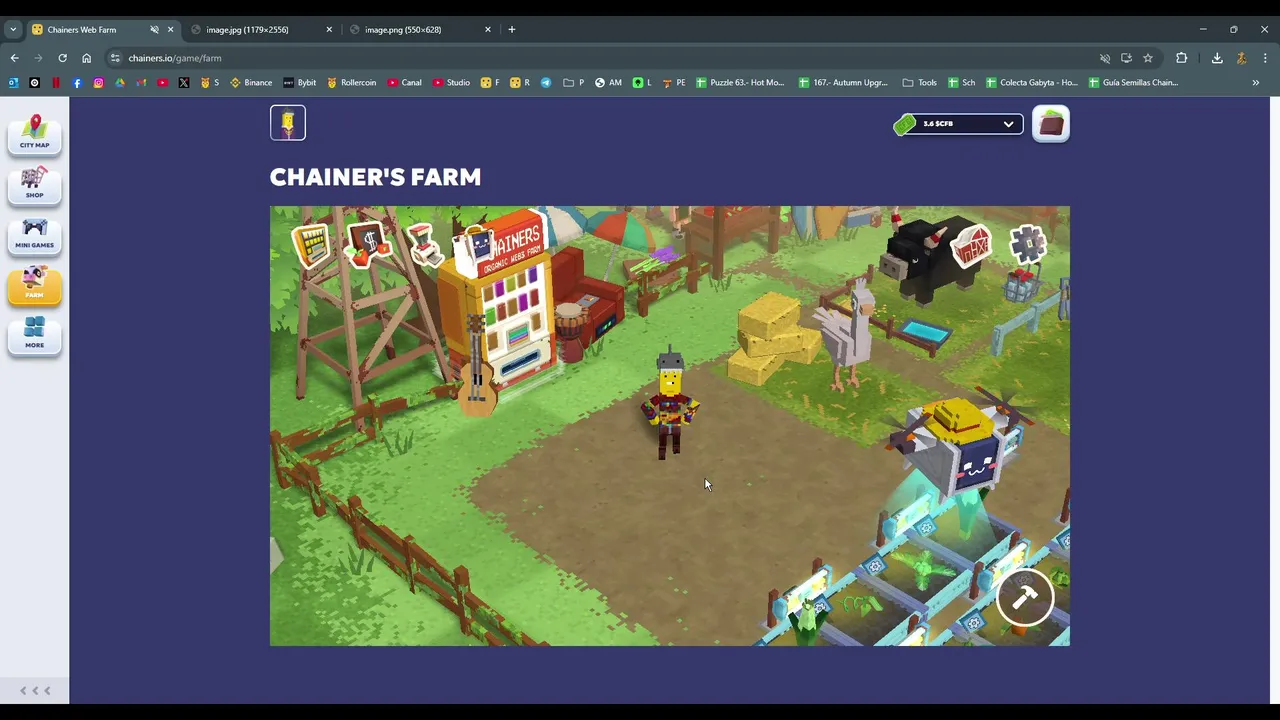The width and height of the screenshot is (1280, 720).
Task: Click the chainers.io address bar
Action: click(600, 58)
